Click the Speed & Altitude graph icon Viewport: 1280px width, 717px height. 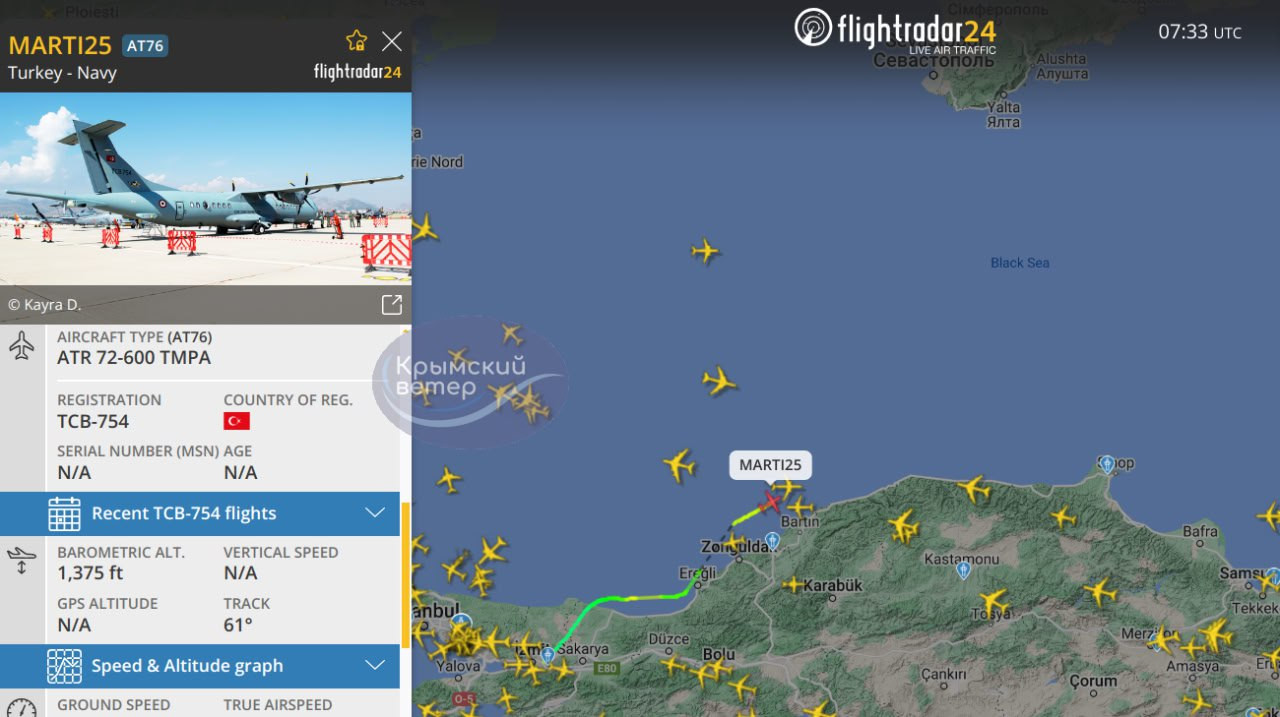[x=64, y=666]
